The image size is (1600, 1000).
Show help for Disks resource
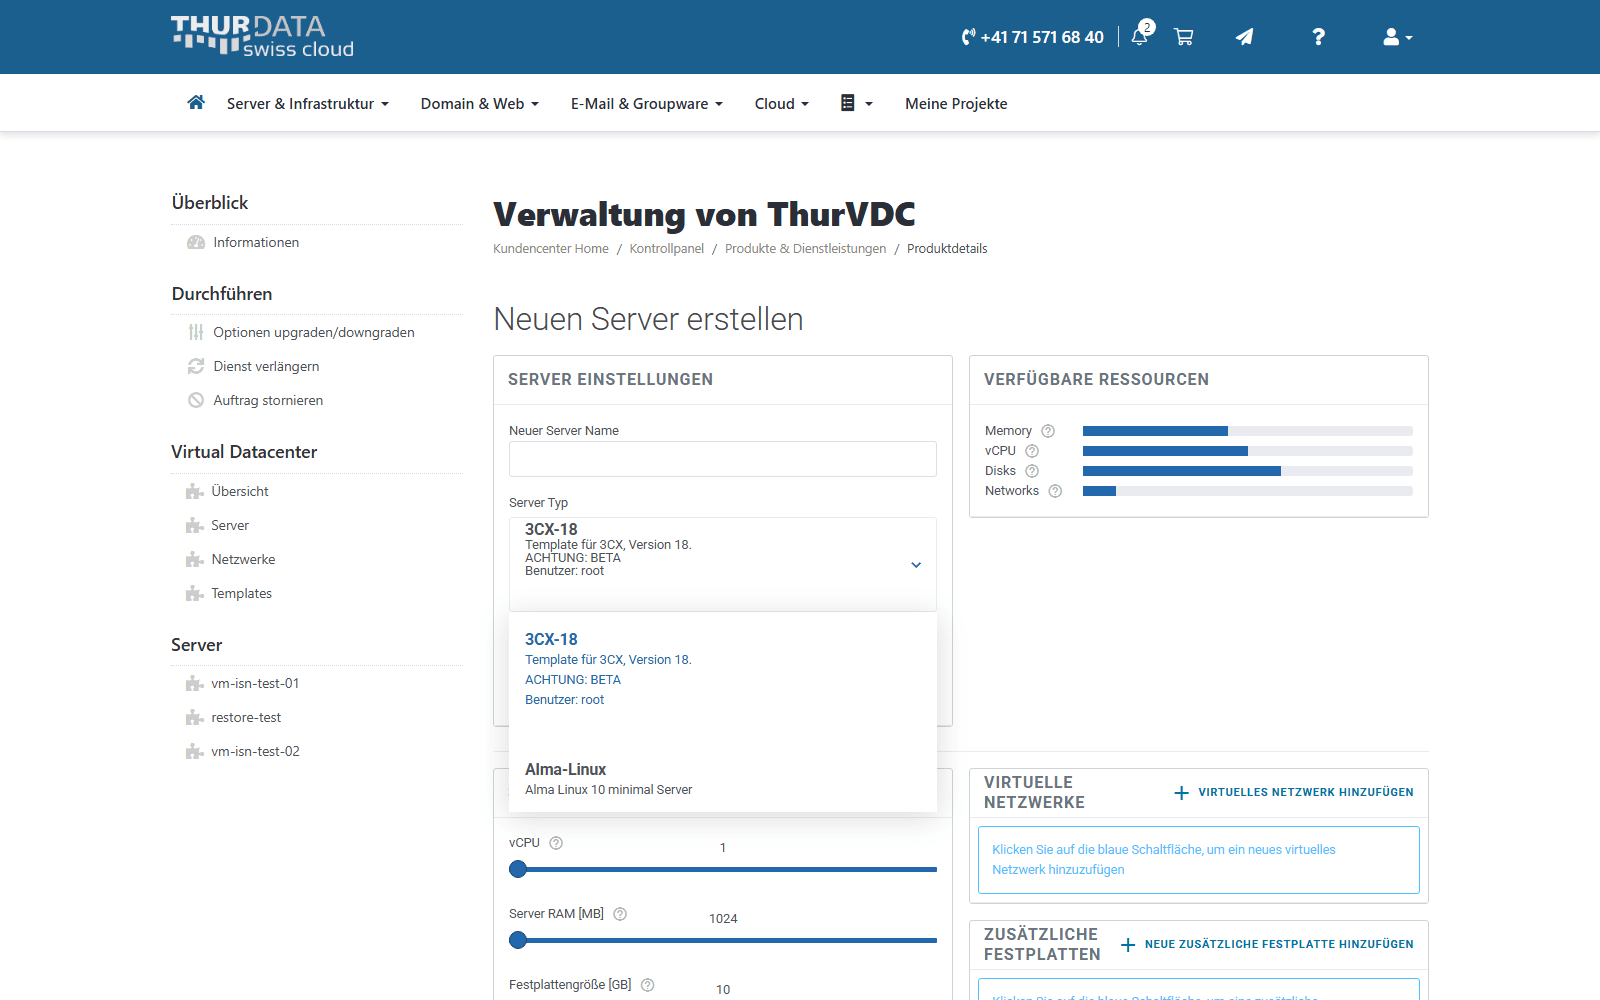[x=1032, y=471]
